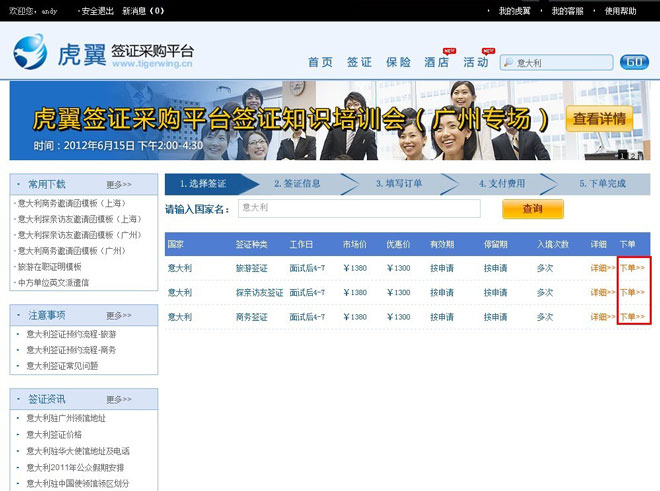This screenshot has width=660, height=491.
Task: Open 旅游在职证明模板 download
Action: [50, 267]
